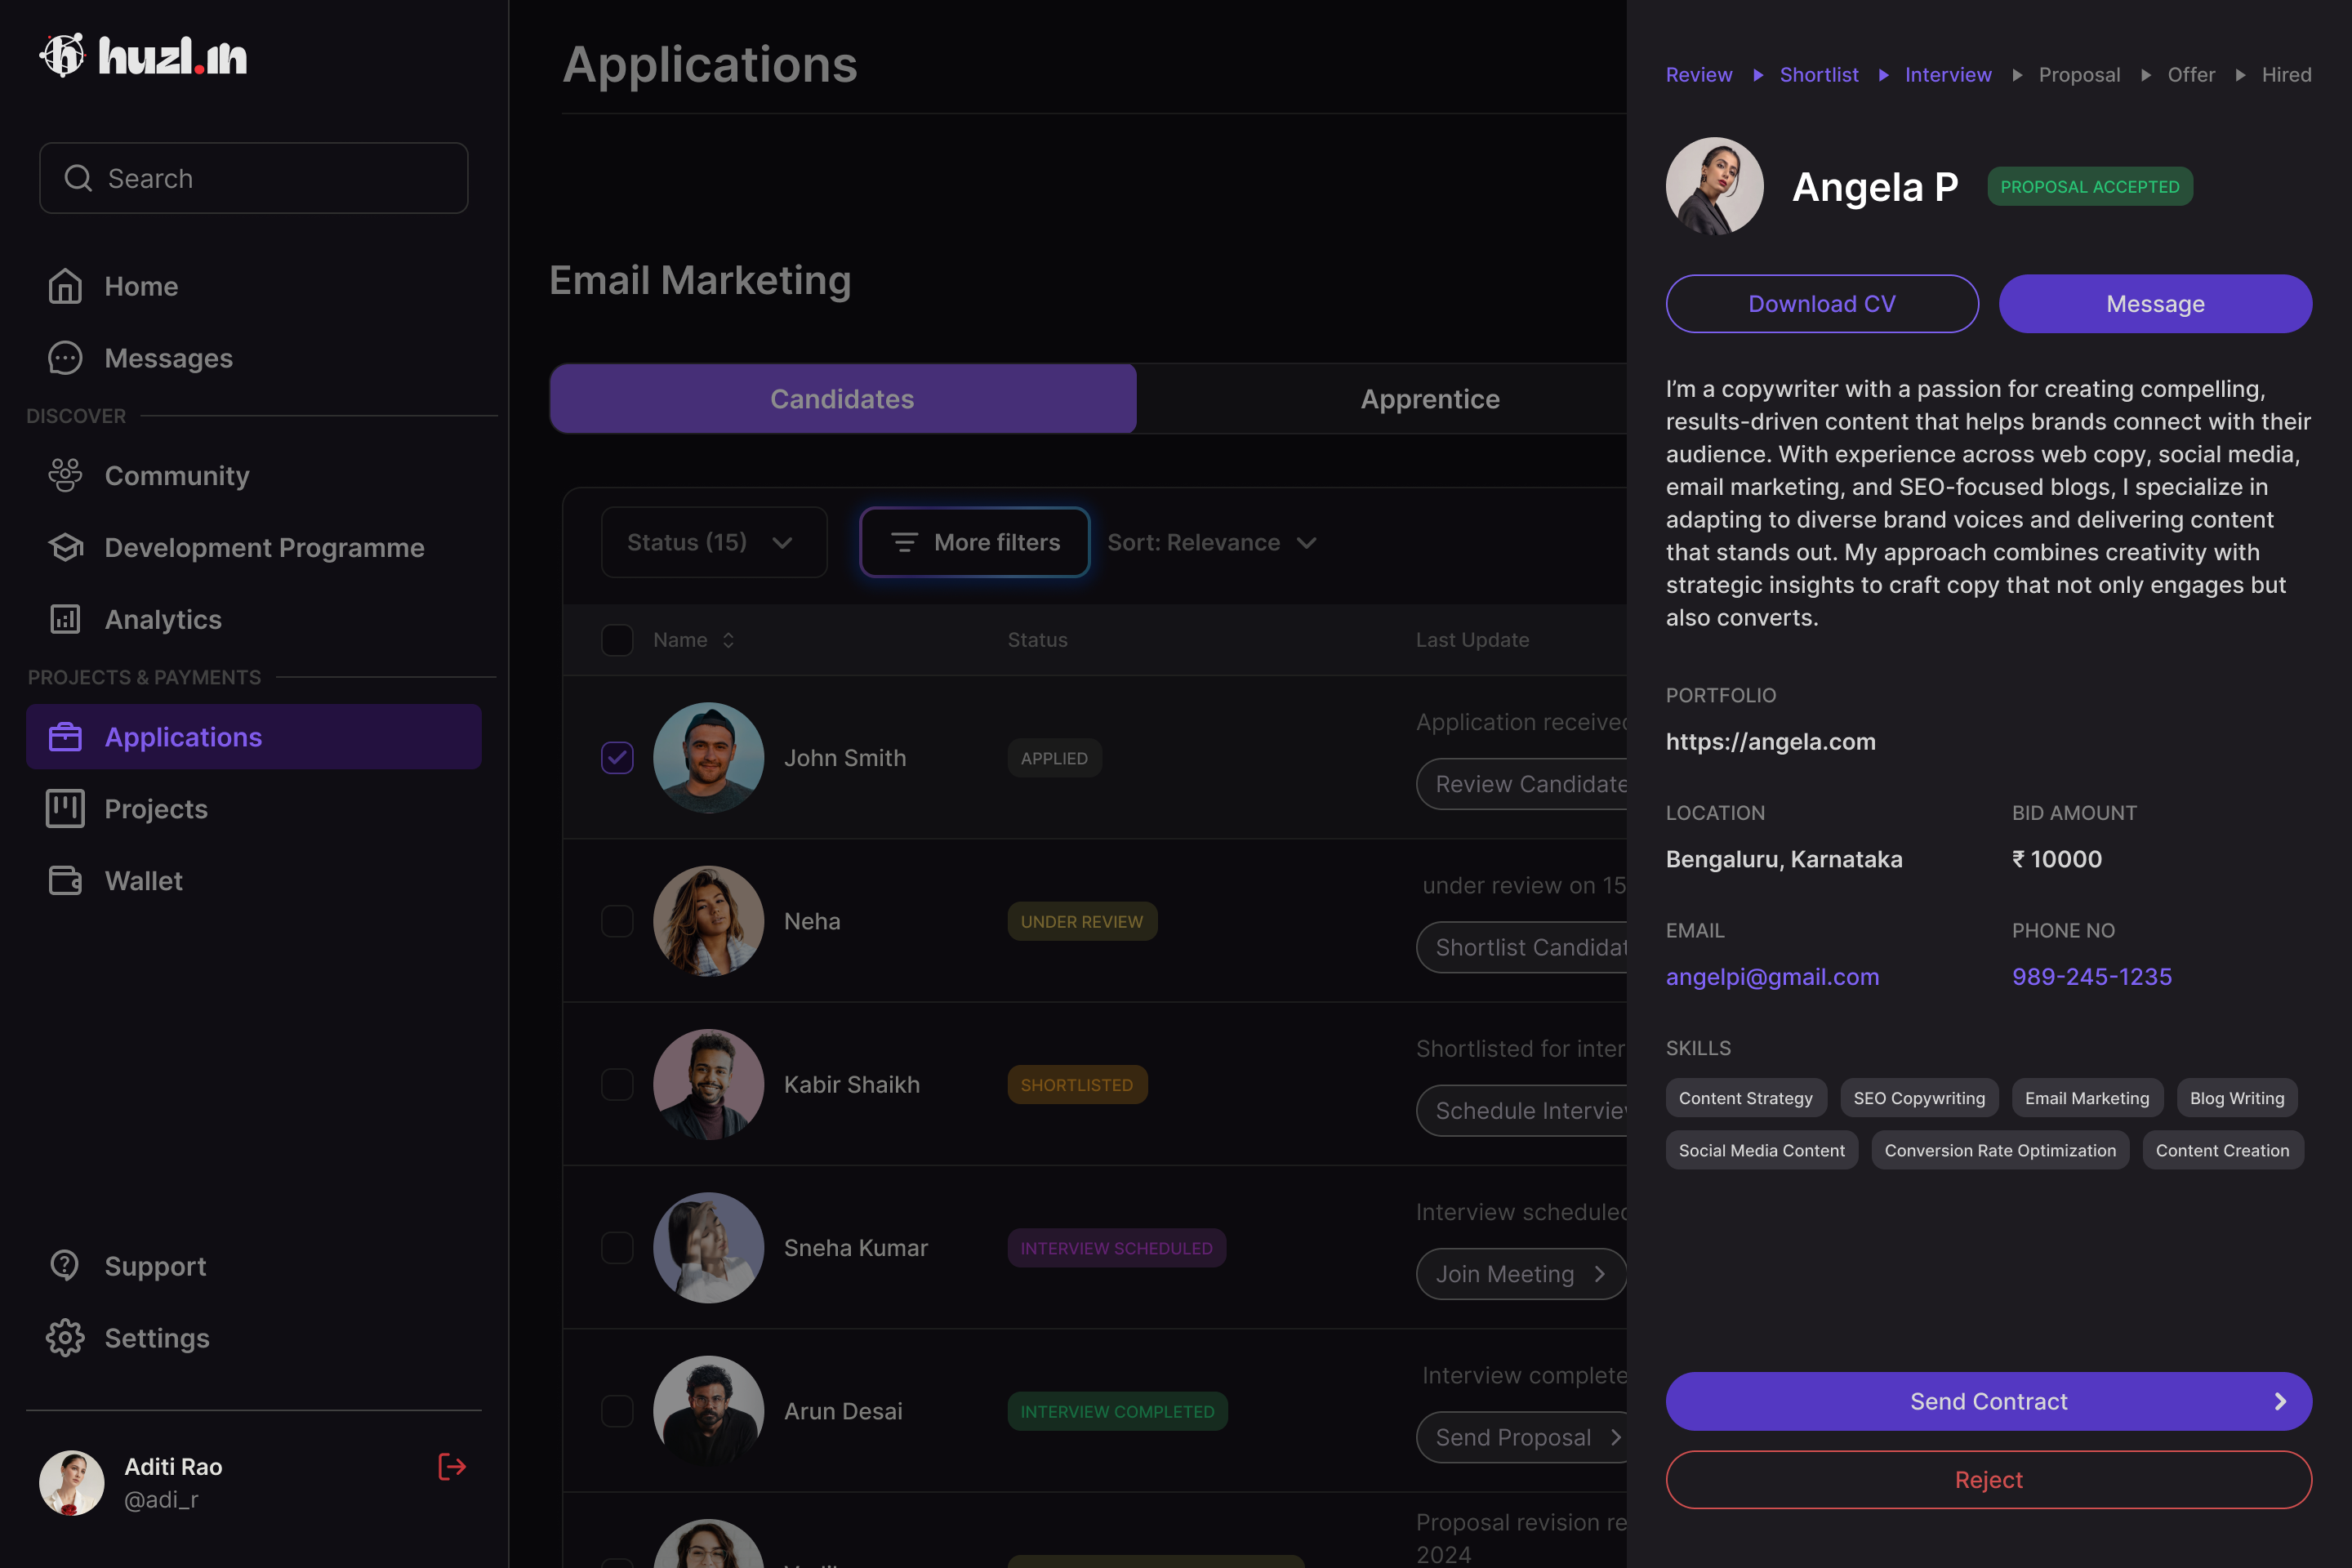This screenshot has height=1568, width=2352.
Task: Expand the Status (15) dropdown
Action: click(x=713, y=542)
